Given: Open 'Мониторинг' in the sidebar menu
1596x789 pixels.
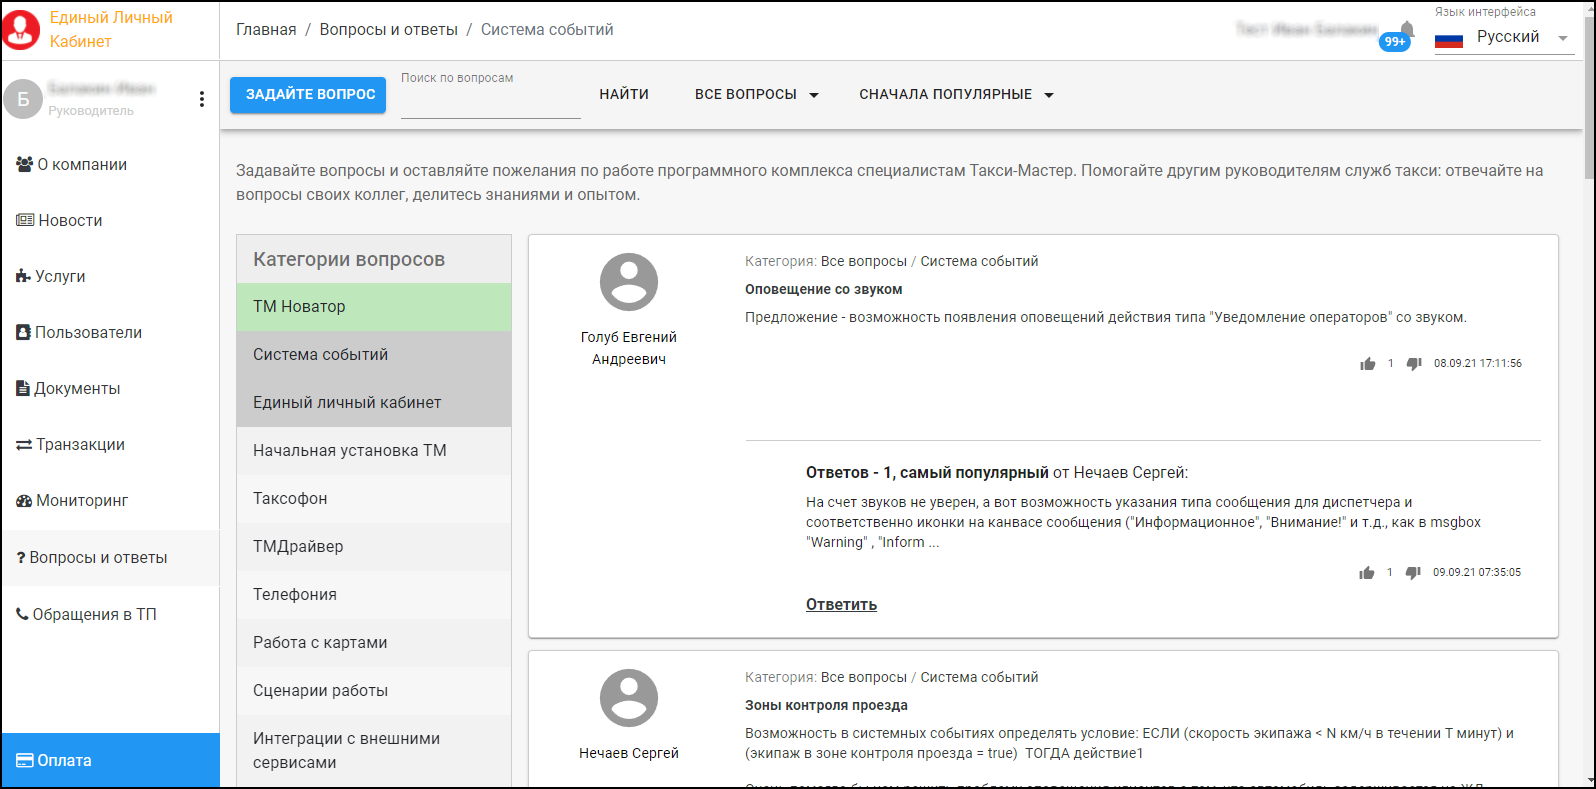Looking at the screenshot, I should click(82, 501).
